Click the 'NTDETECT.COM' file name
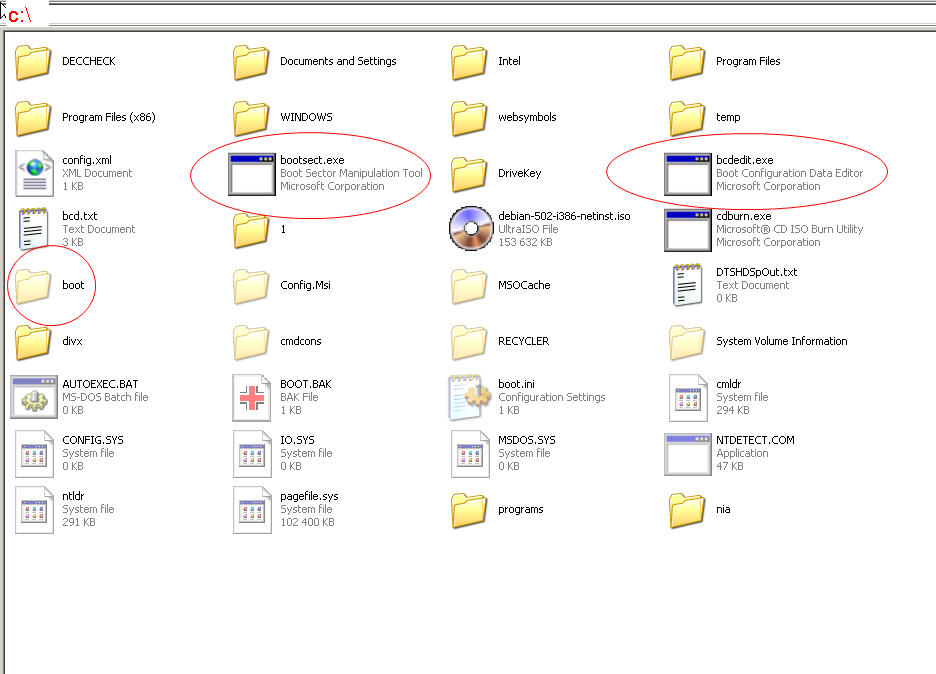Viewport: 936px width, 674px height. [x=755, y=440]
